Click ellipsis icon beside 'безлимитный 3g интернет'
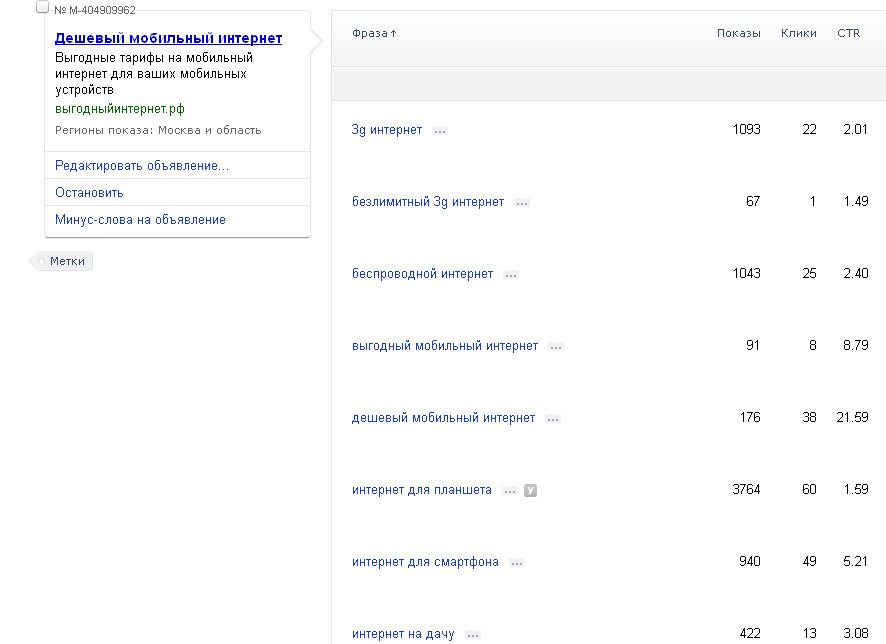Viewport: 886px width, 644px height. coord(522,203)
